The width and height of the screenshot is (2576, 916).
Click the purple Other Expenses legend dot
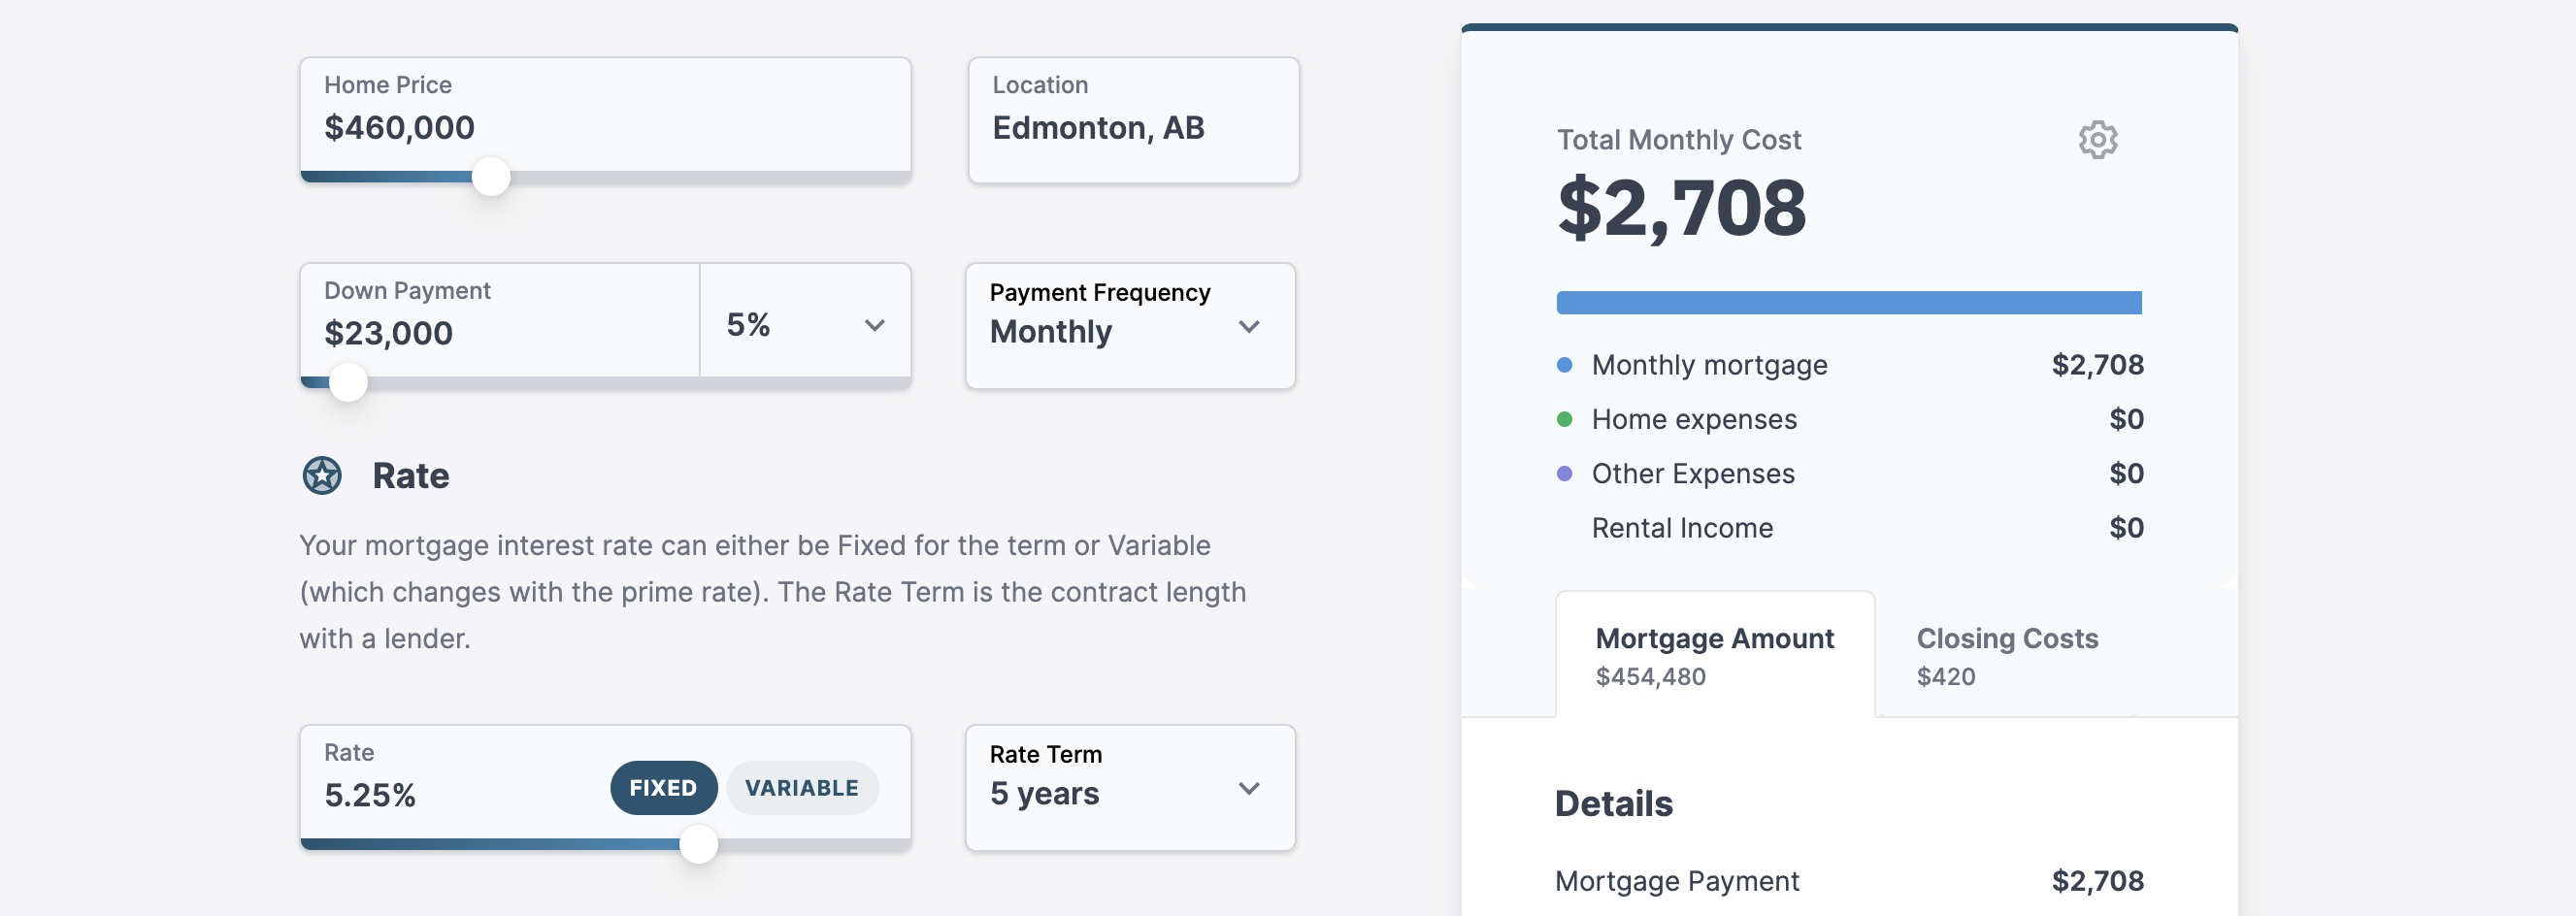click(x=1565, y=473)
